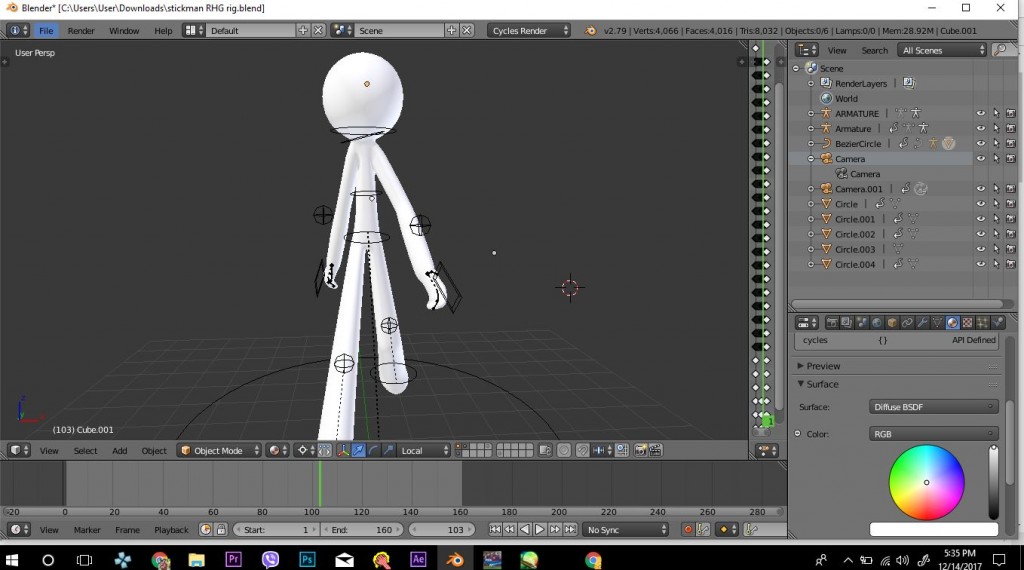Open the Local transform orientation dropdown
The image size is (1024, 570).
tap(423, 451)
